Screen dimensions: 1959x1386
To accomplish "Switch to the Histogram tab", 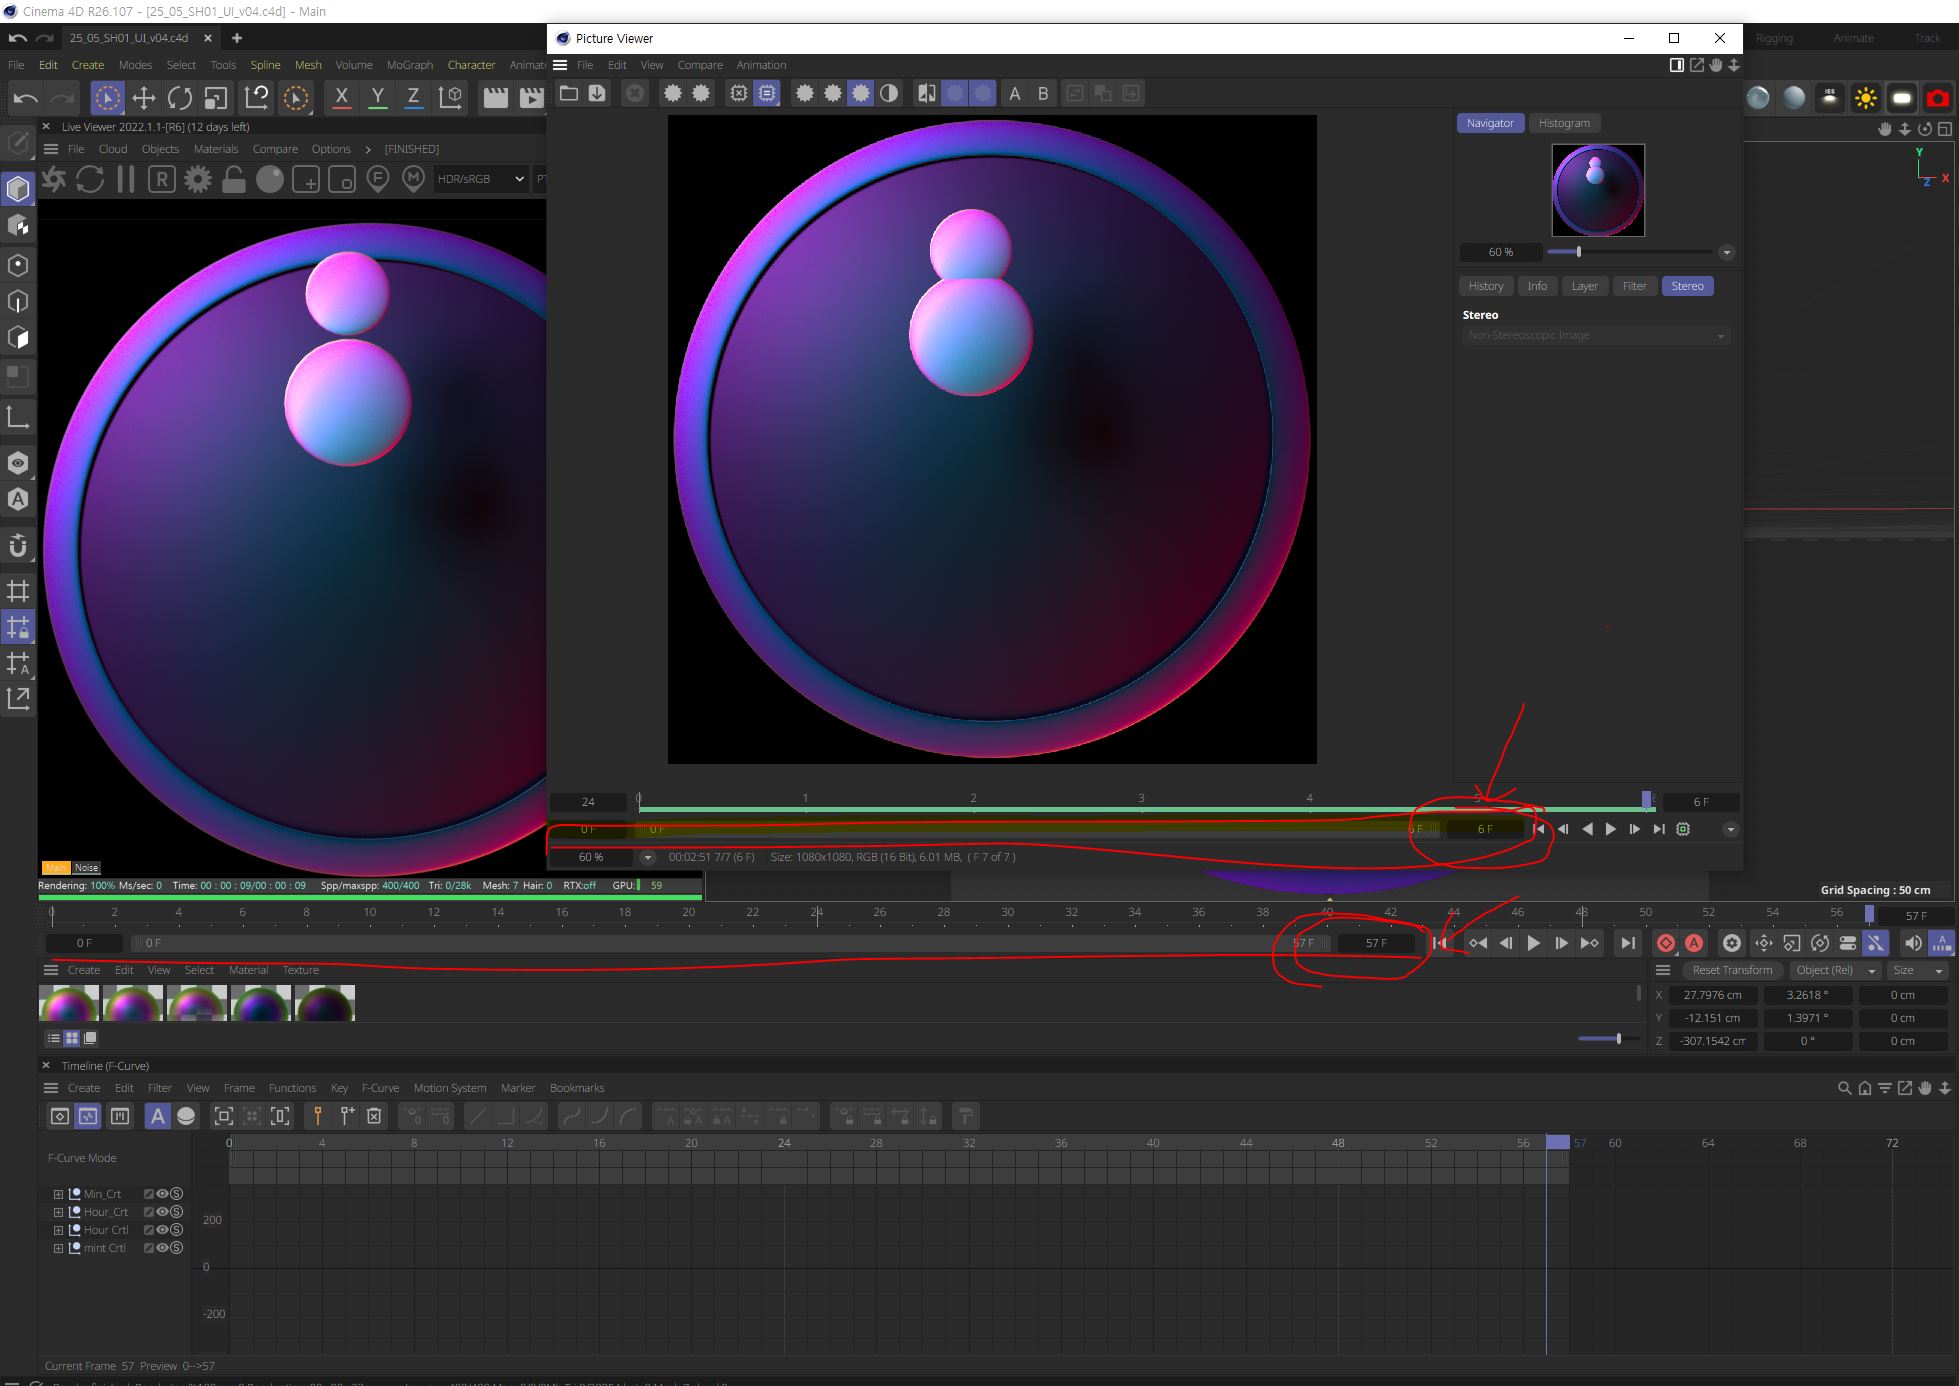I will 1564,123.
